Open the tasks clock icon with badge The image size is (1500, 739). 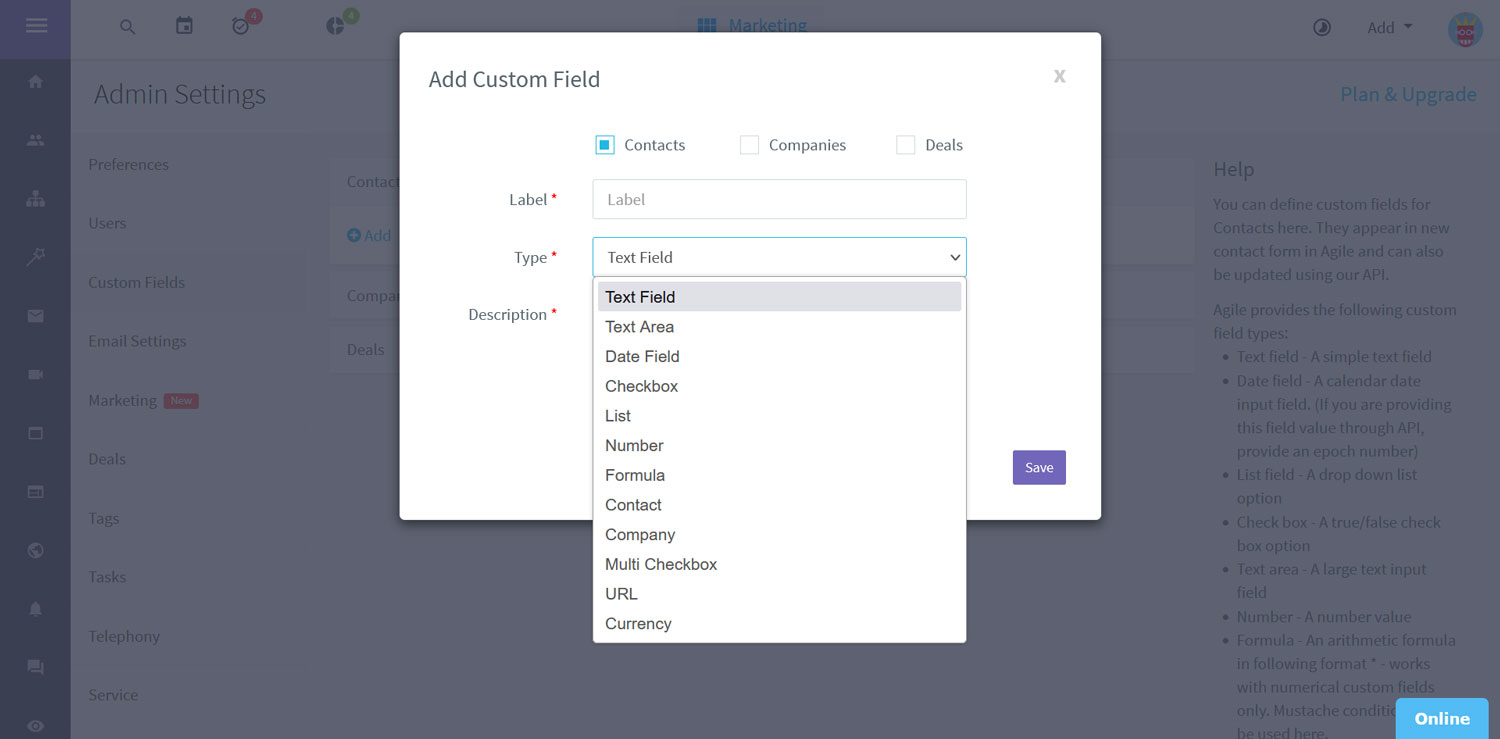pos(241,26)
